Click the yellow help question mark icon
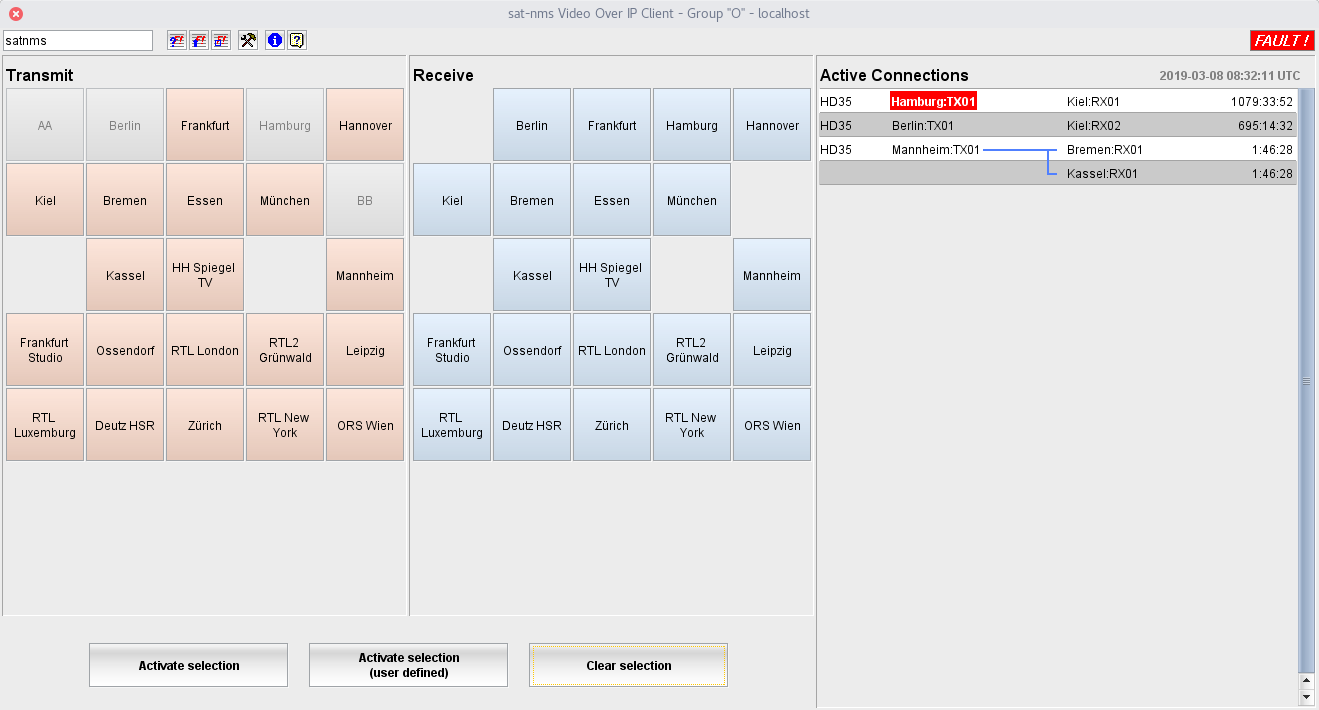 tap(297, 40)
